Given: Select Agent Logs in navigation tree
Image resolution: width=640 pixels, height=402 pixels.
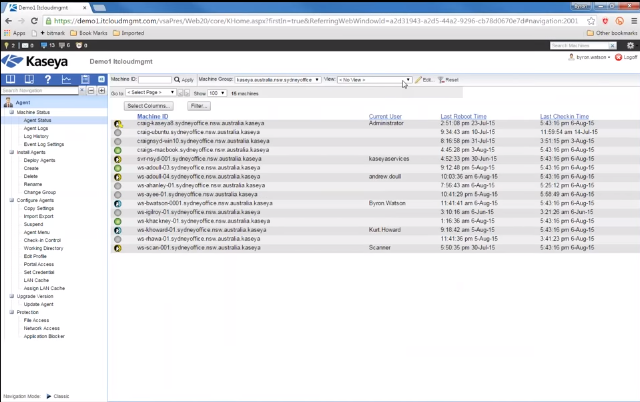Looking at the screenshot, I should click(36, 128).
